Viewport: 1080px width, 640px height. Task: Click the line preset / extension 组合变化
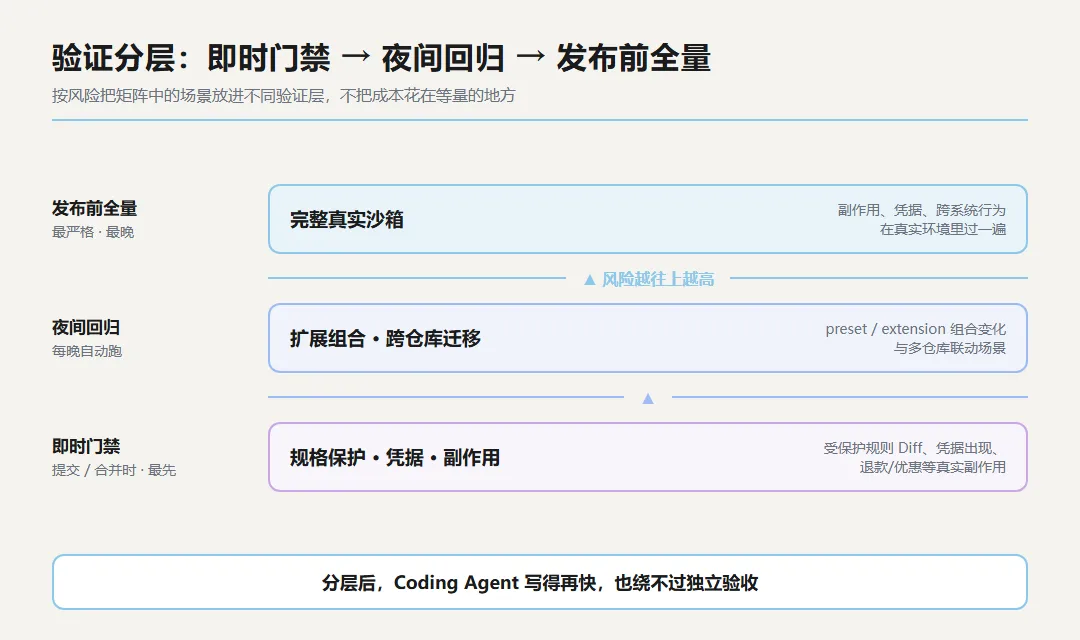[x=916, y=329]
